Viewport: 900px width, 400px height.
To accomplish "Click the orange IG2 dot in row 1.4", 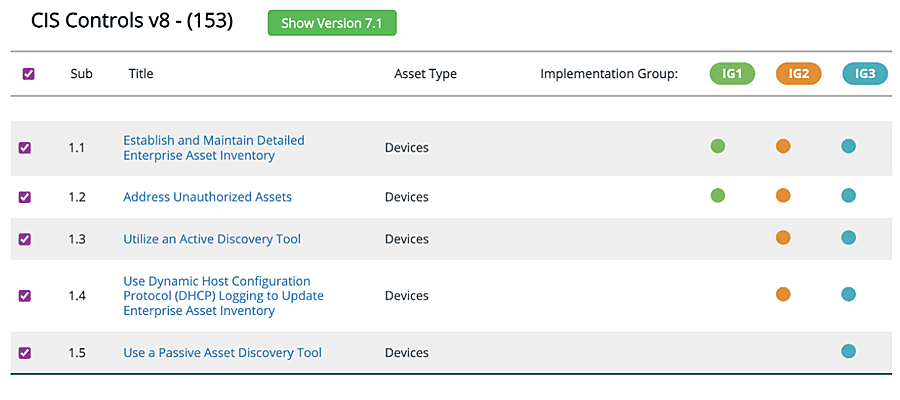I will click(783, 294).
